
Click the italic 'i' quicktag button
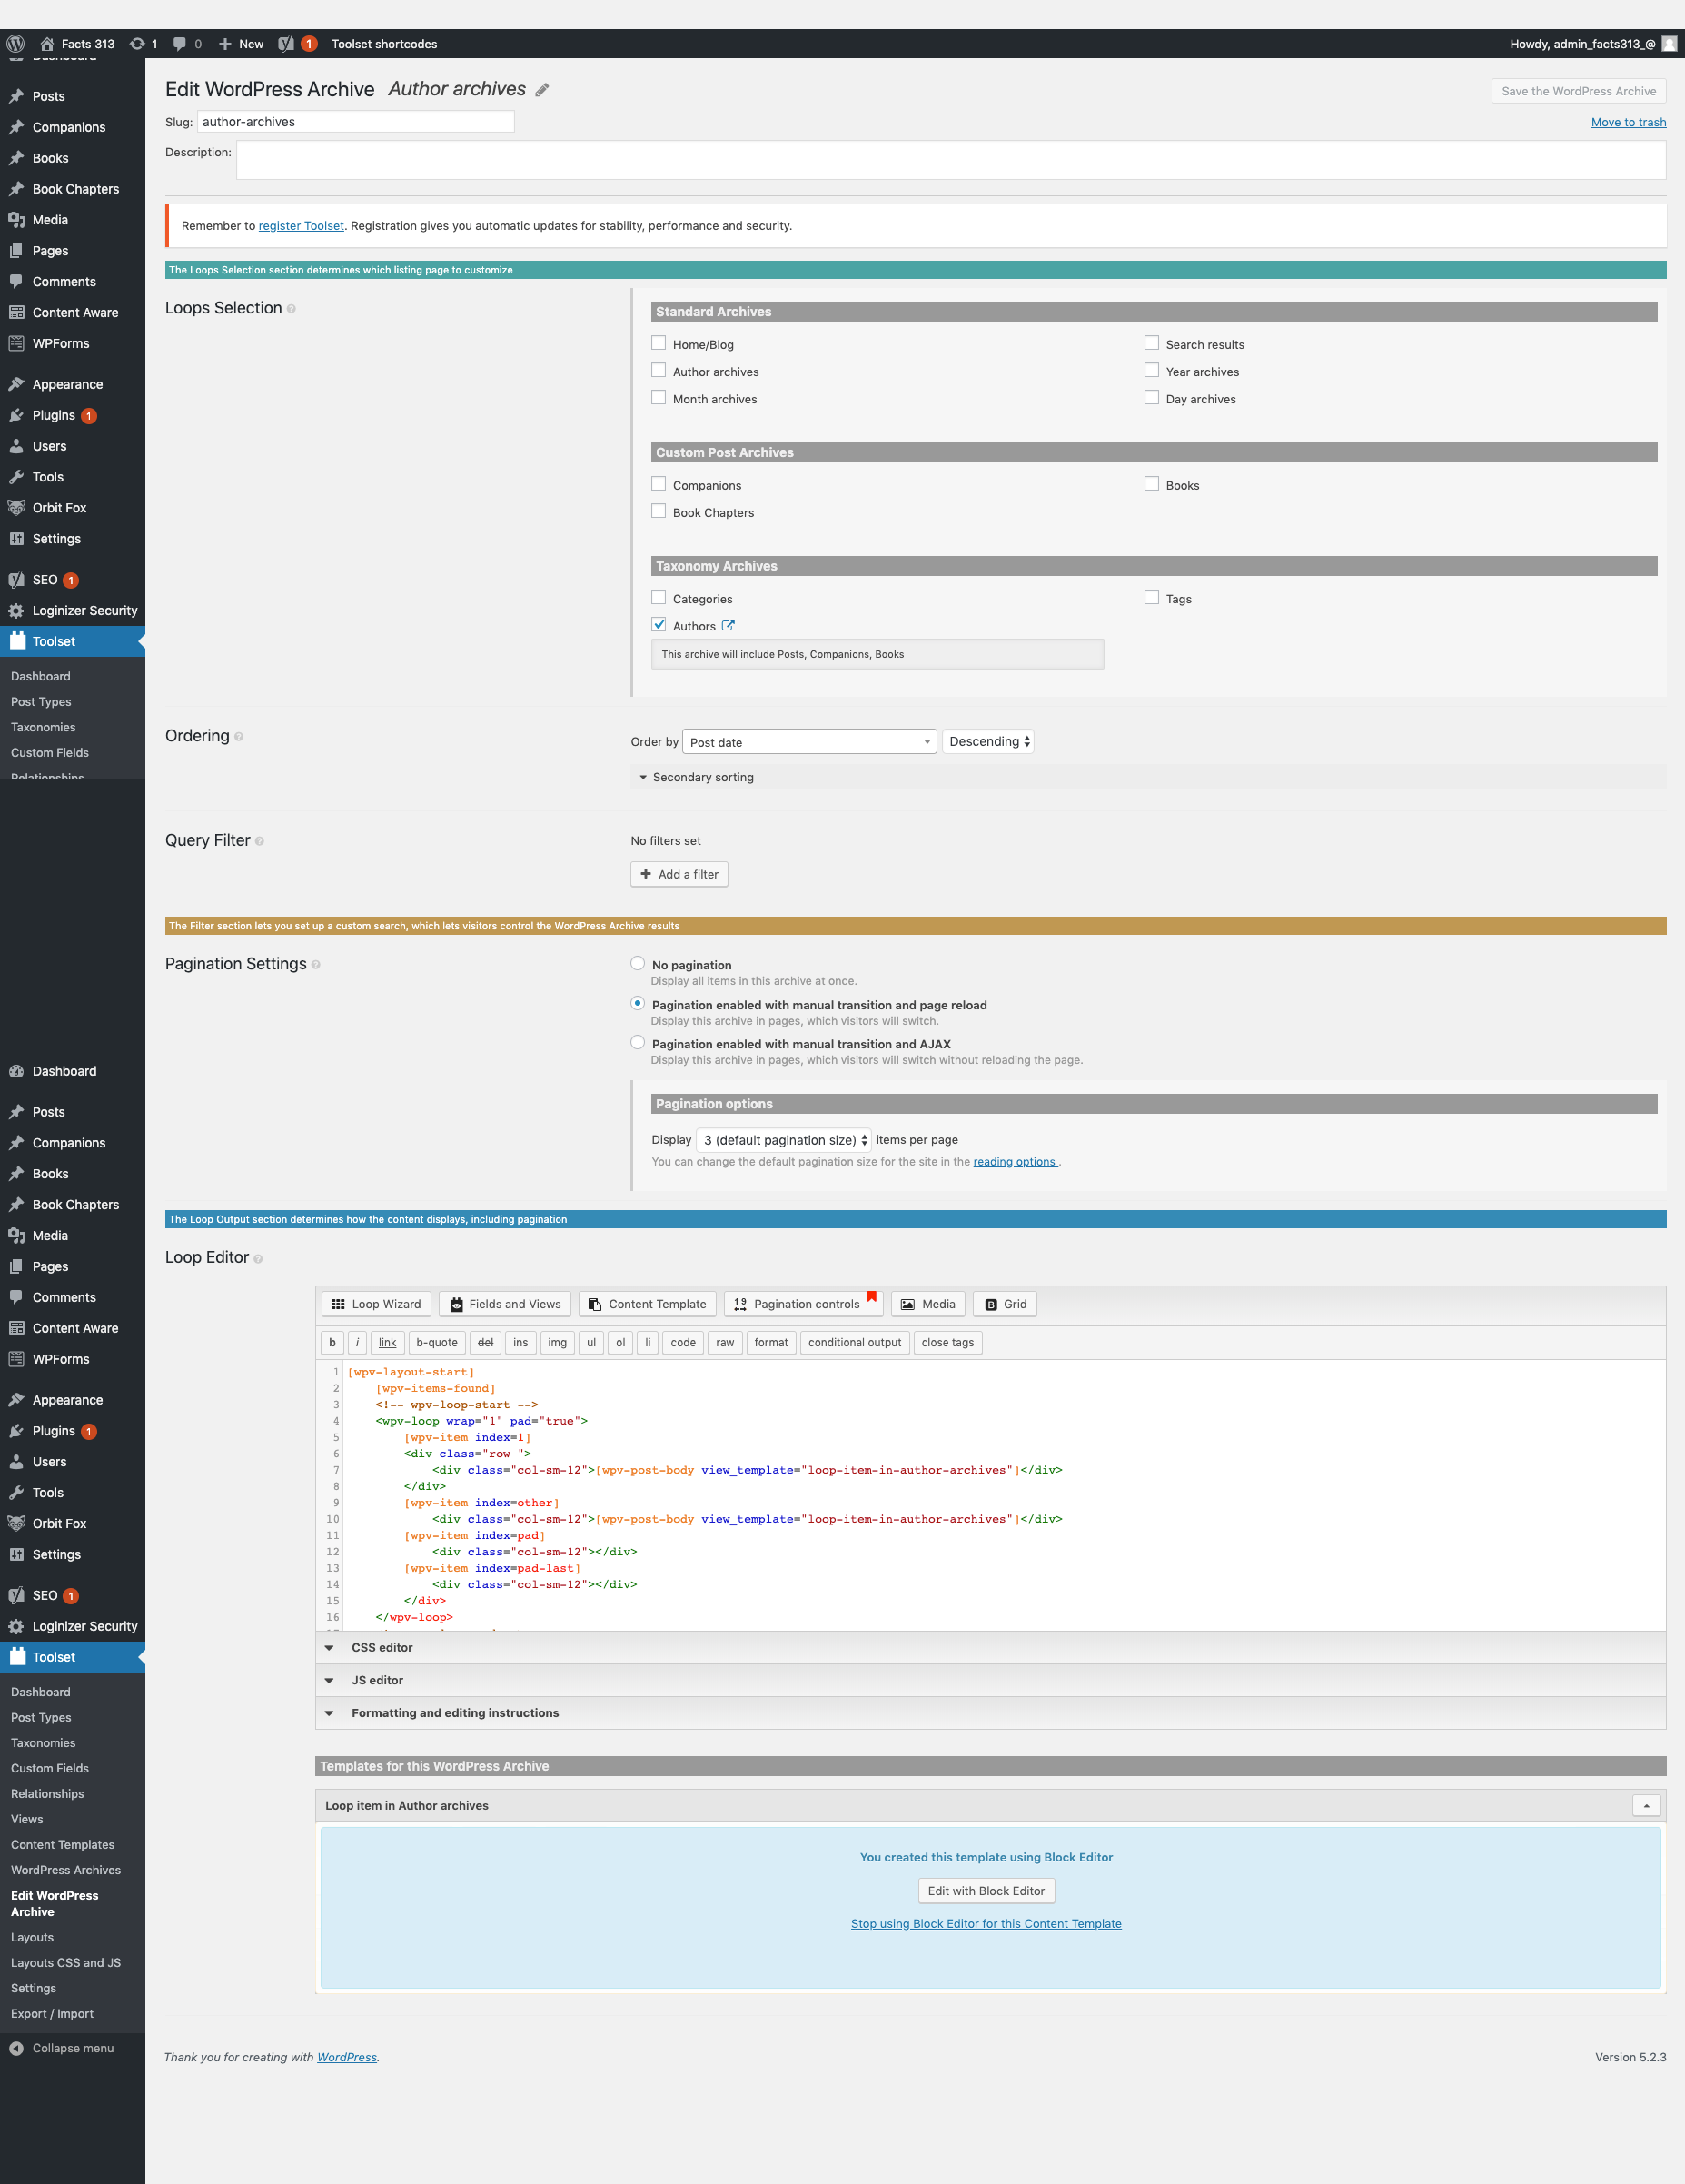357,1343
